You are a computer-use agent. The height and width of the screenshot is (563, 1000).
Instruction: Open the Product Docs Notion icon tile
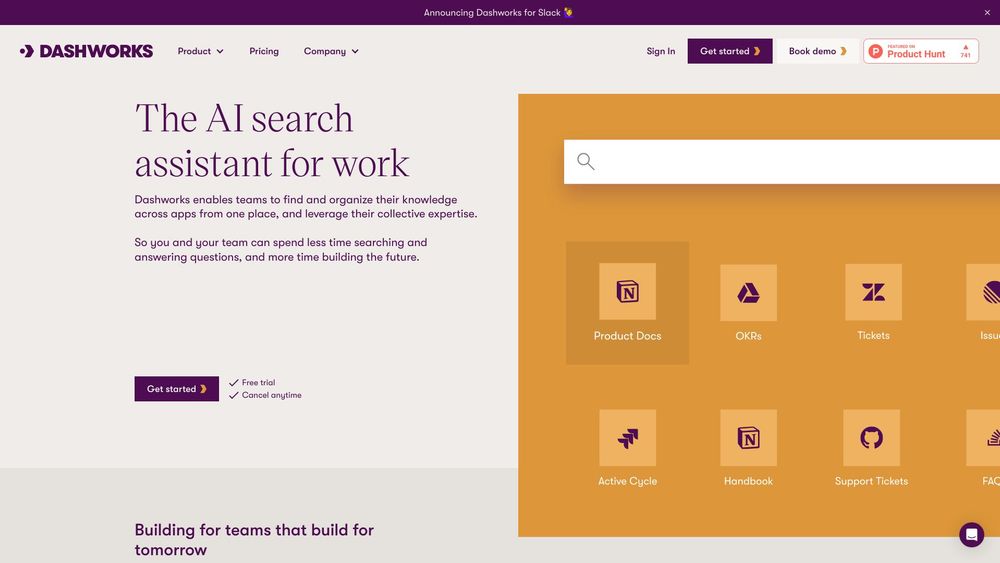(628, 291)
